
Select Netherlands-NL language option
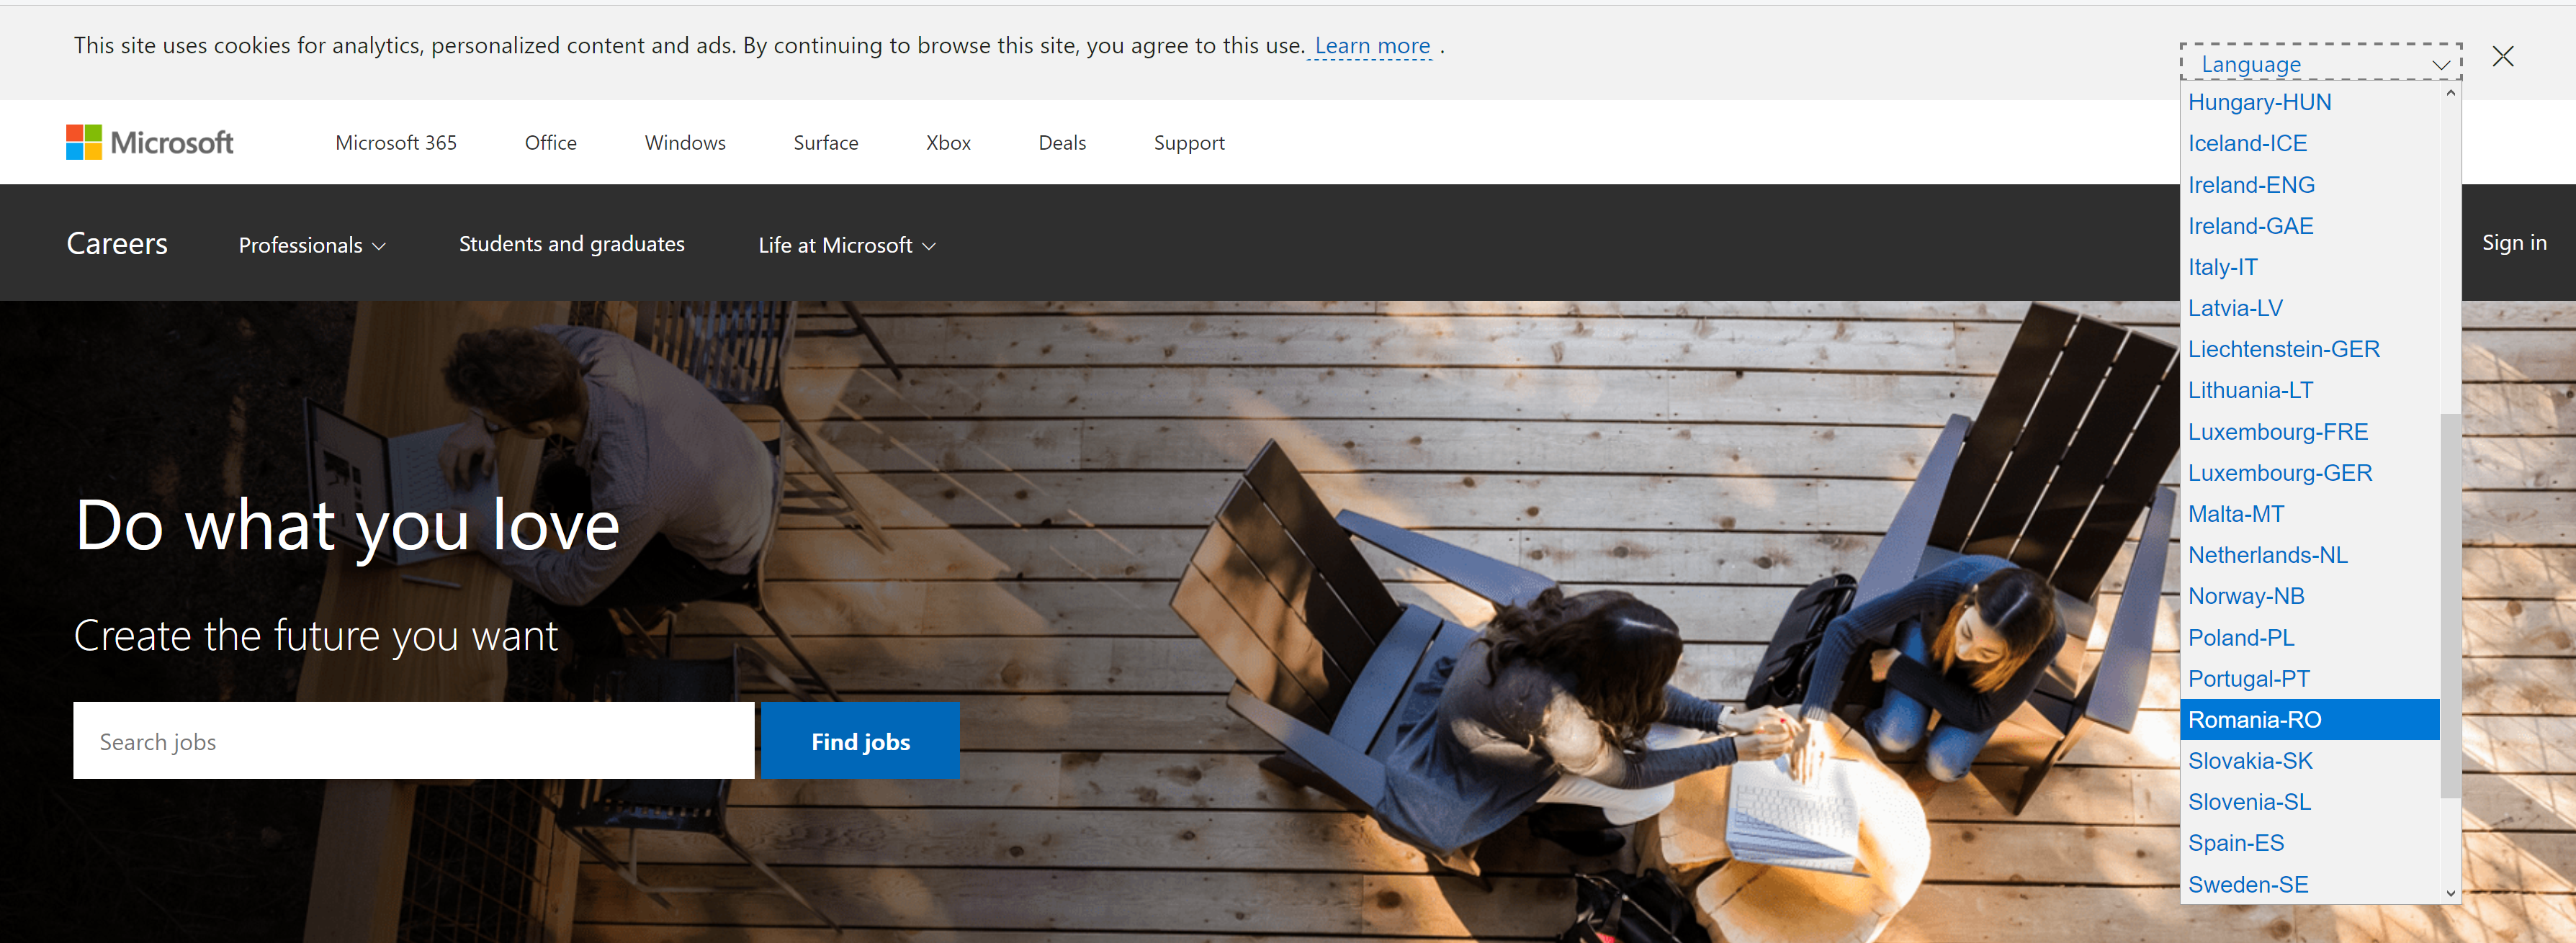click(2310, 555)
